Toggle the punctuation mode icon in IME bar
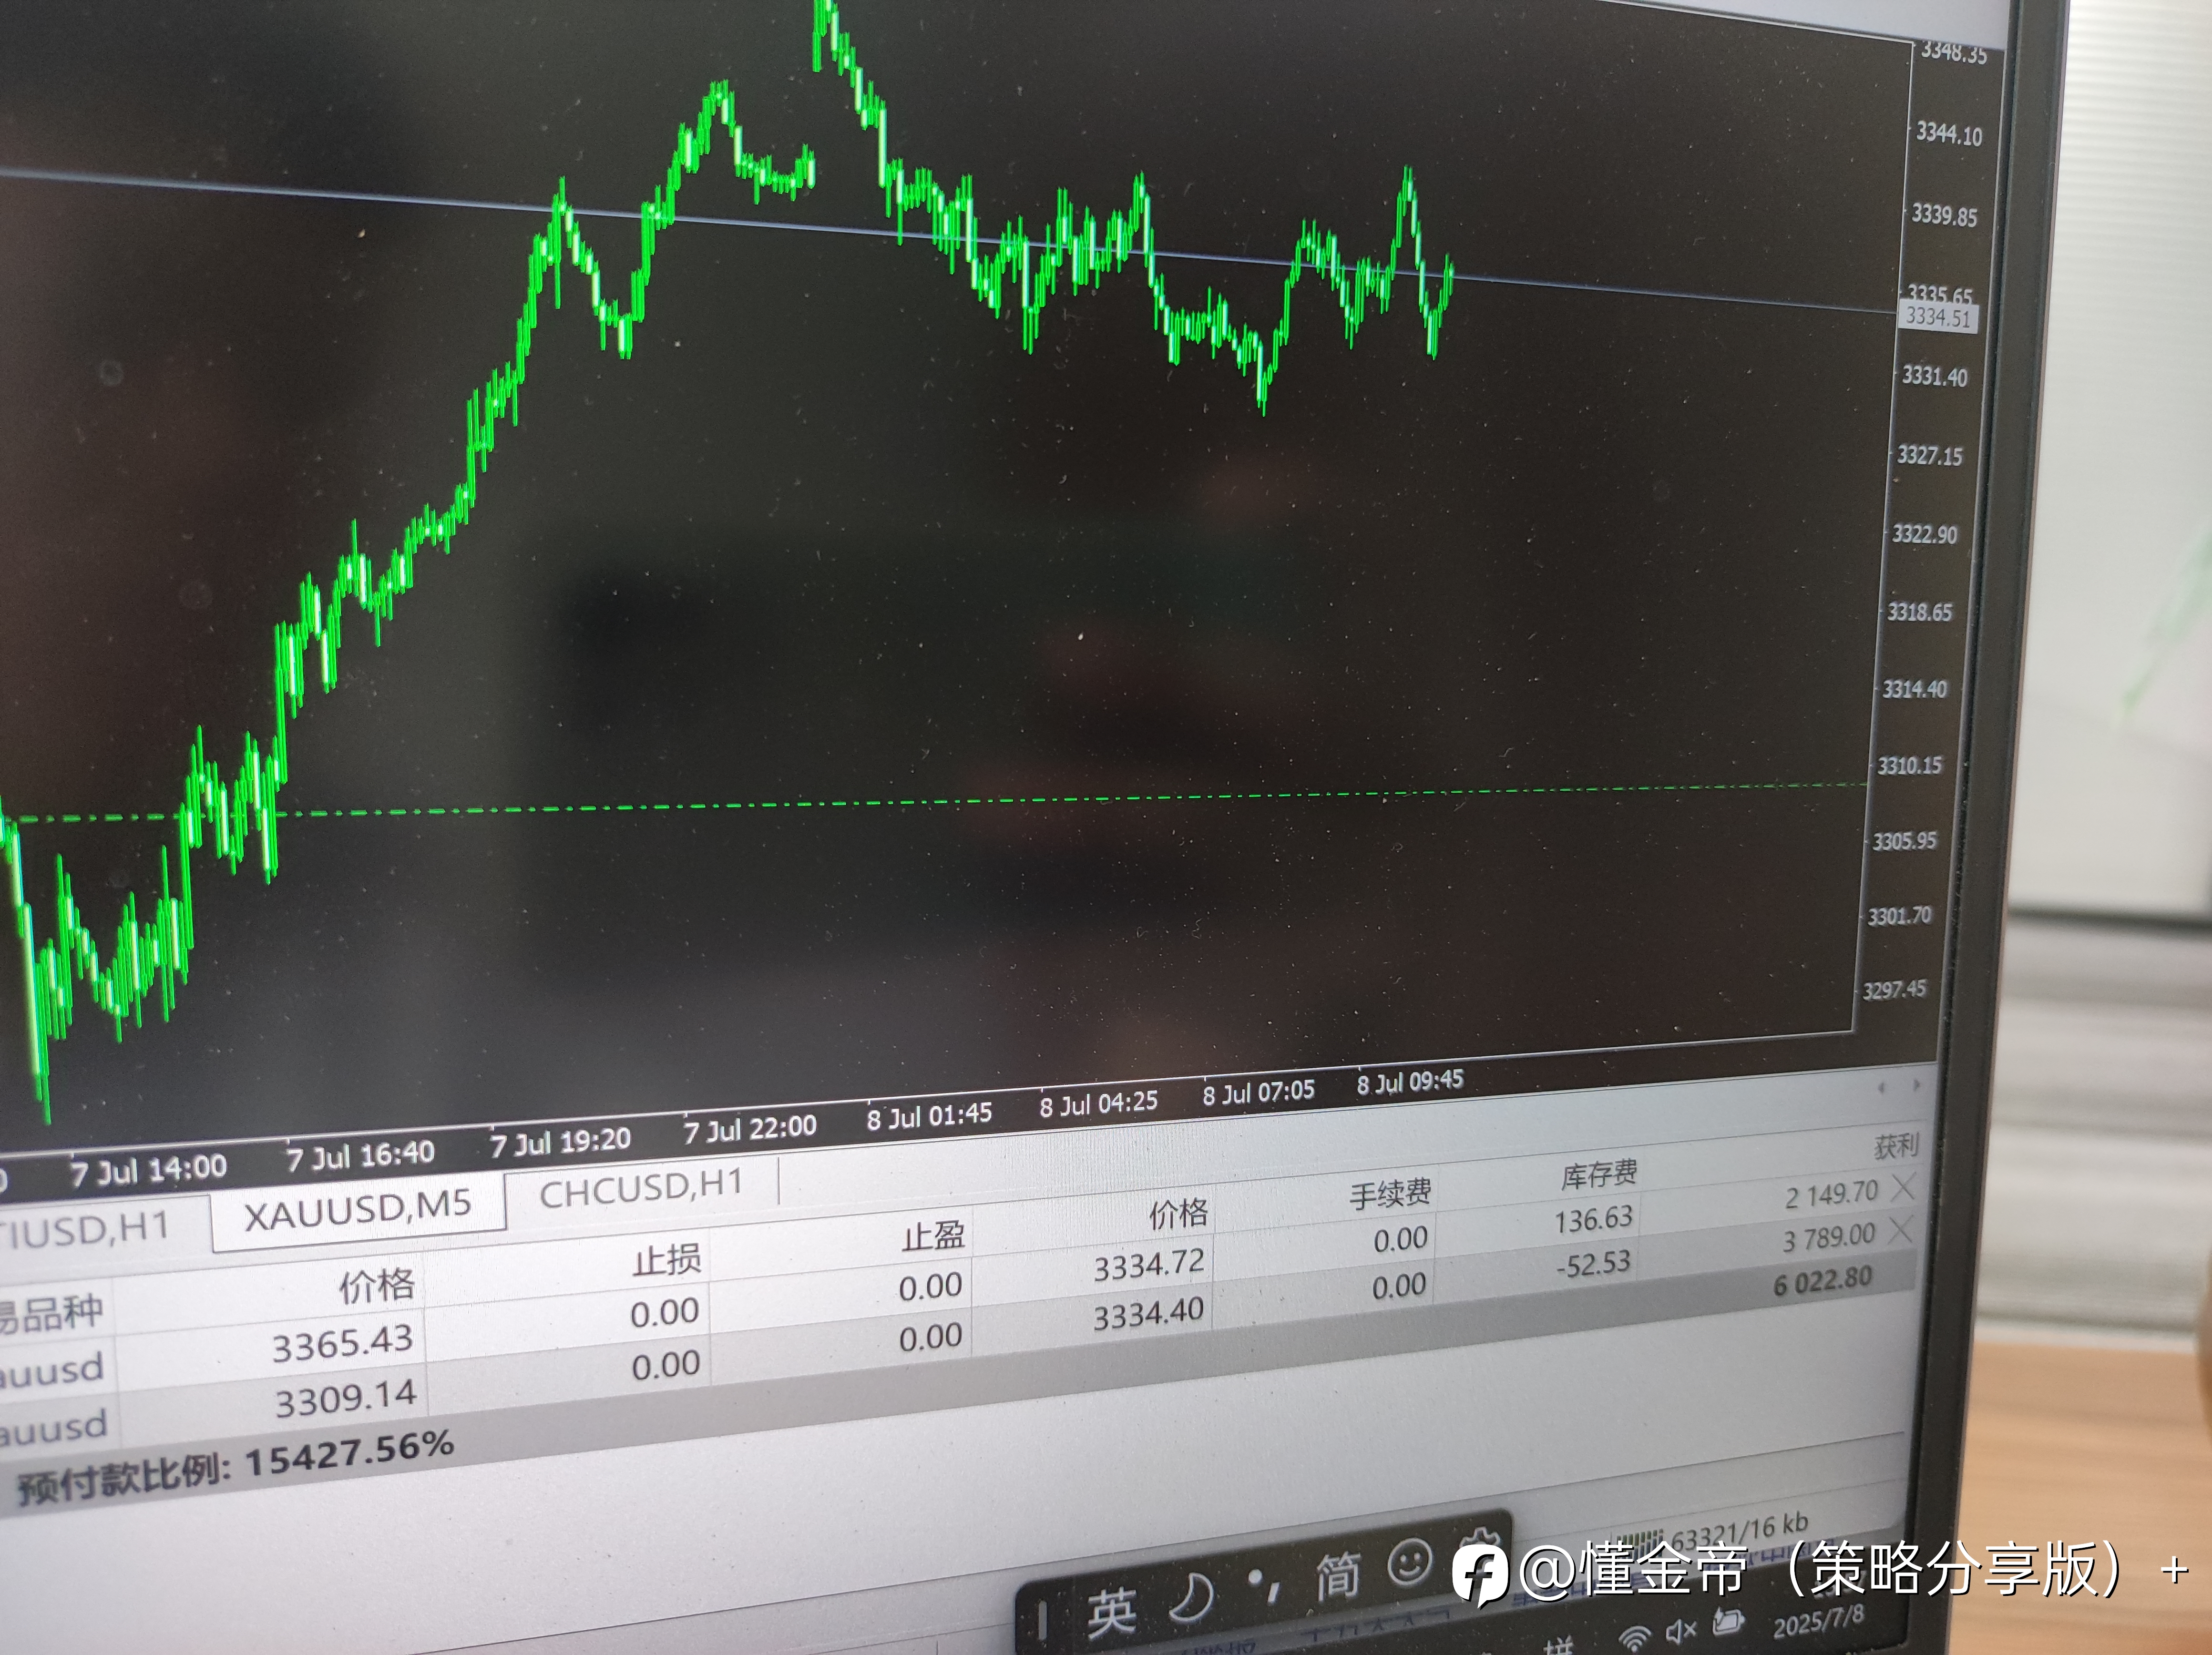Screen dimensions: 2212x1655 coord(1264,1586)
